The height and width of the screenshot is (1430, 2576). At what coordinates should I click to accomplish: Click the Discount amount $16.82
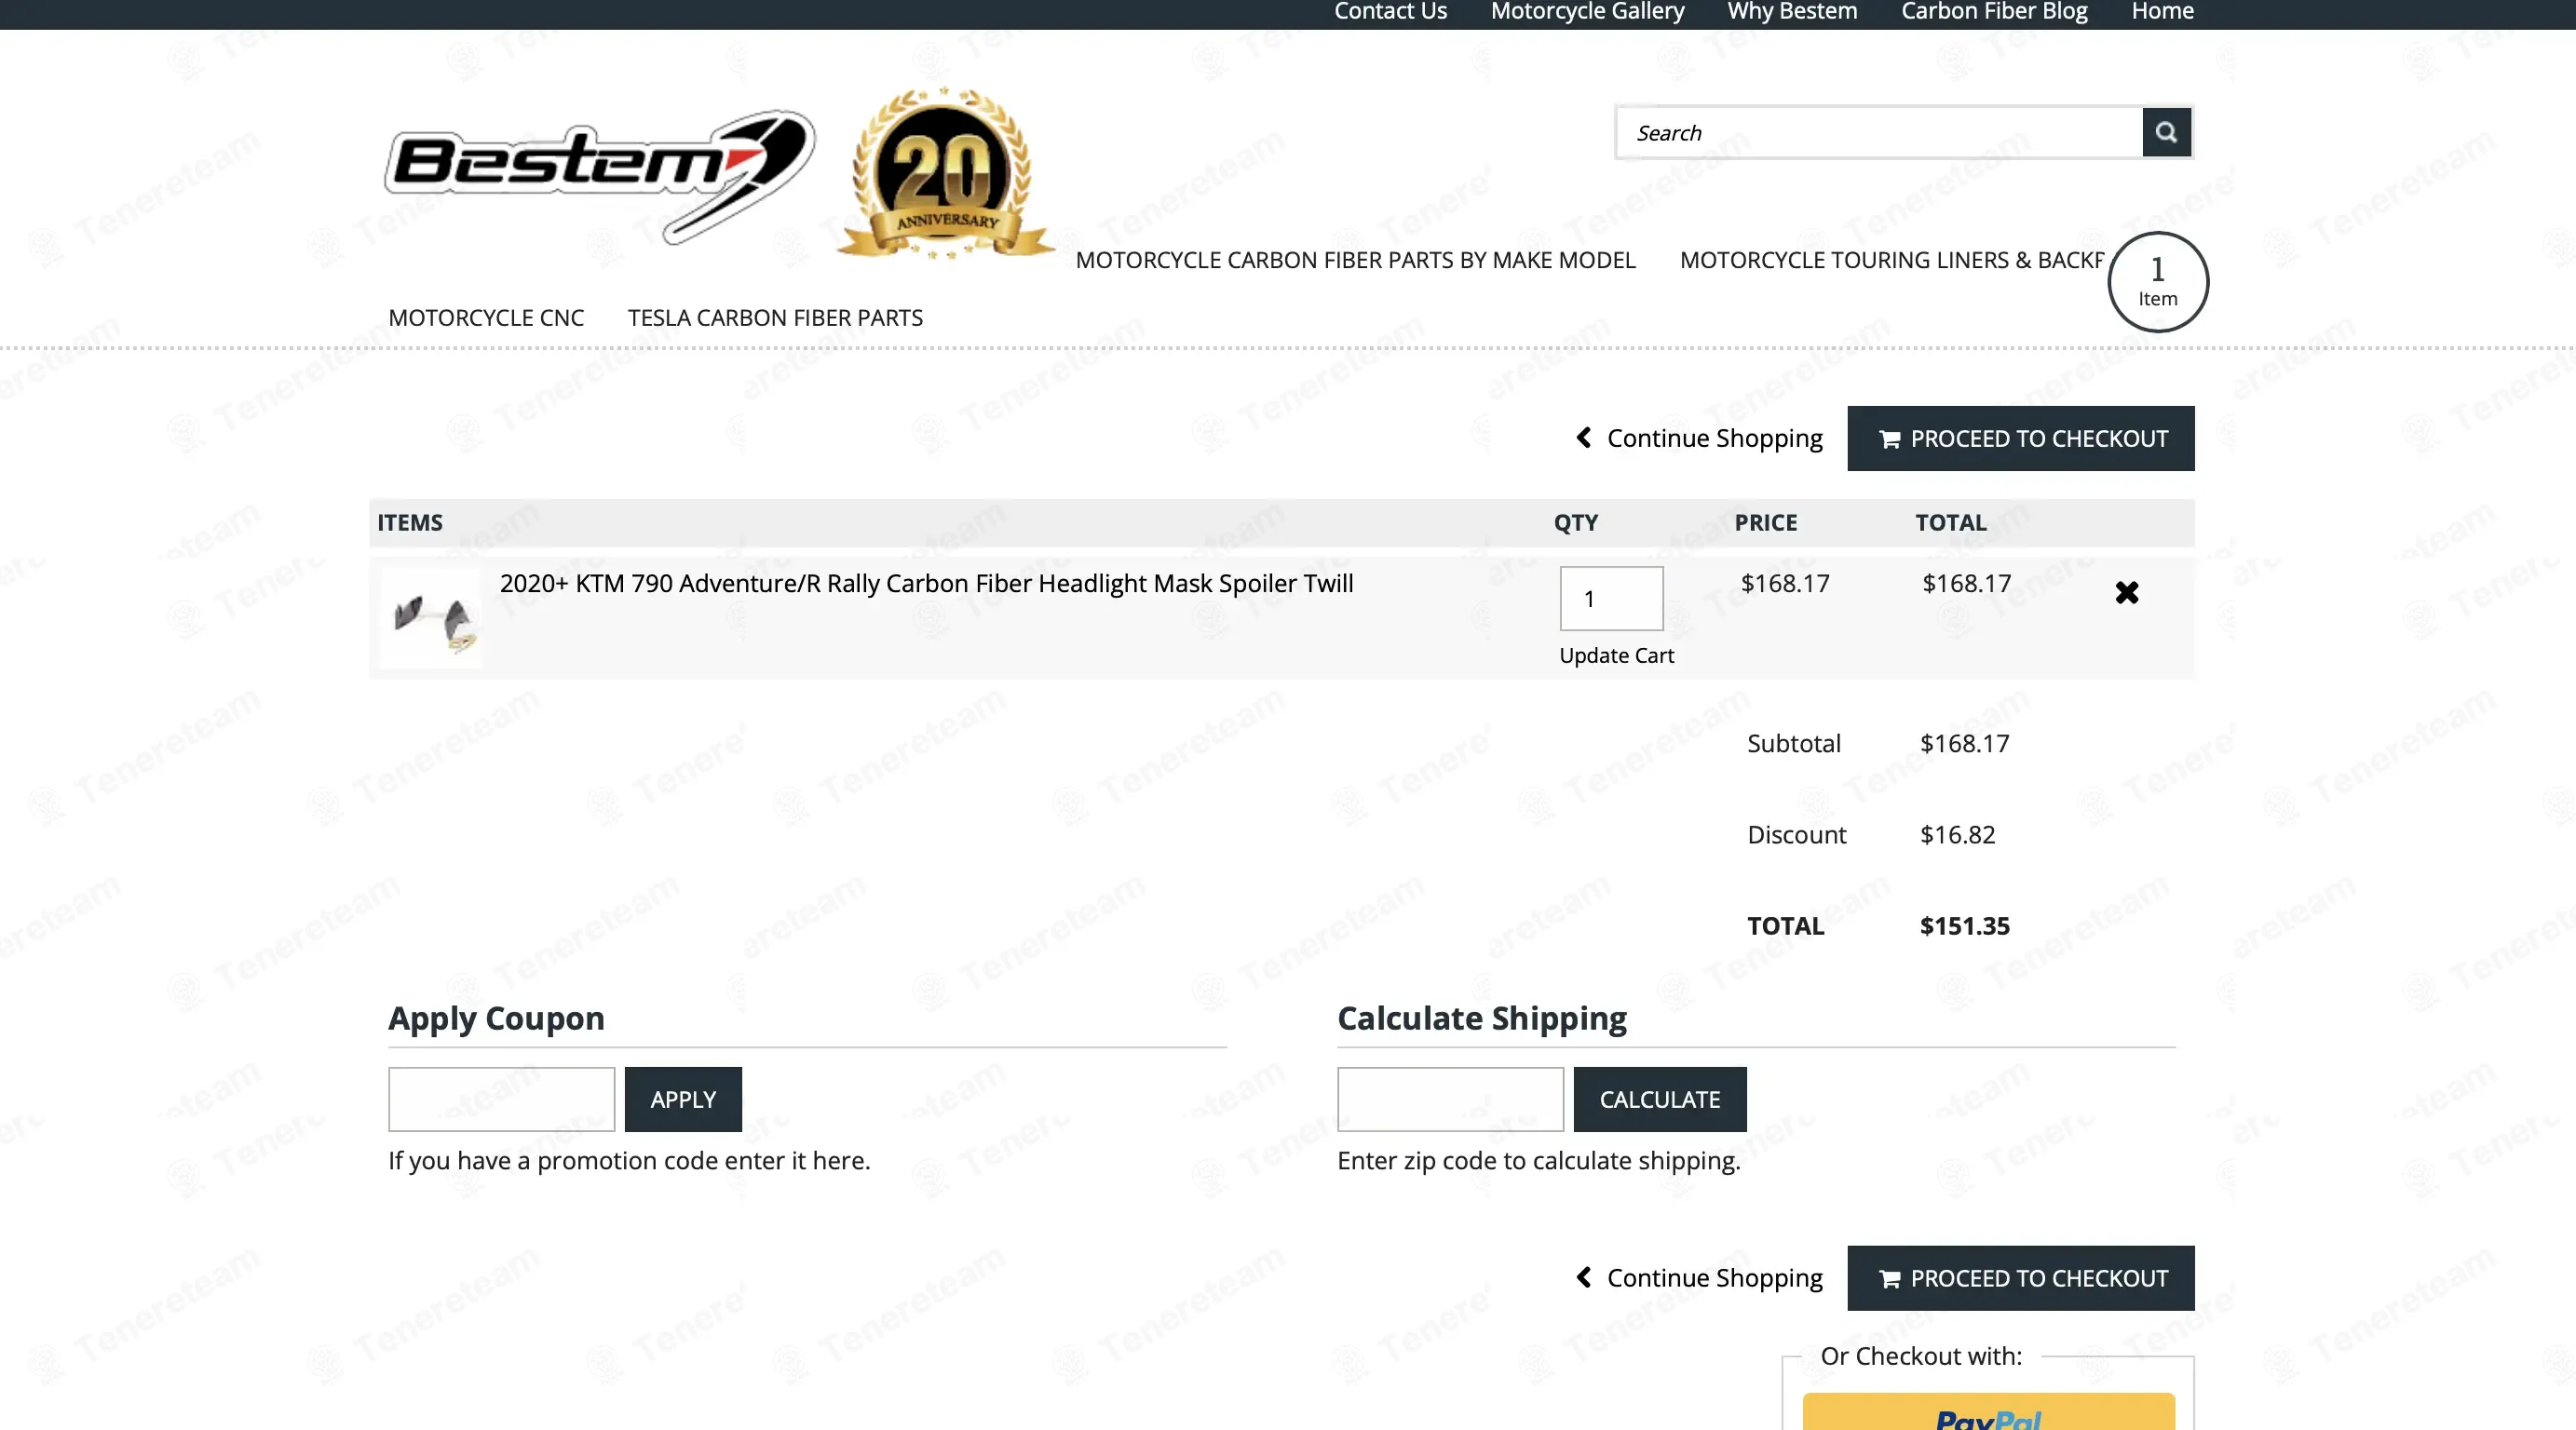1957,835
